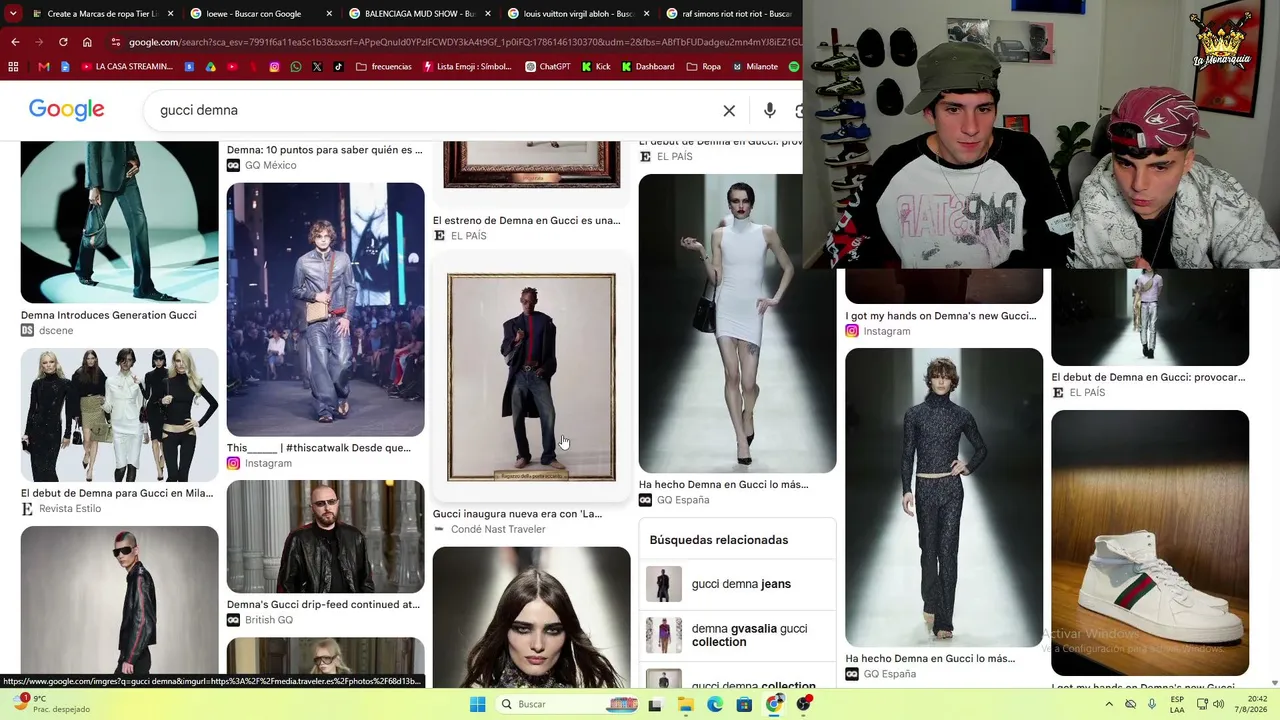
Task: Open 'I got my hands on Demna's new Gucci...' link above Instagram
Action: 940,316
